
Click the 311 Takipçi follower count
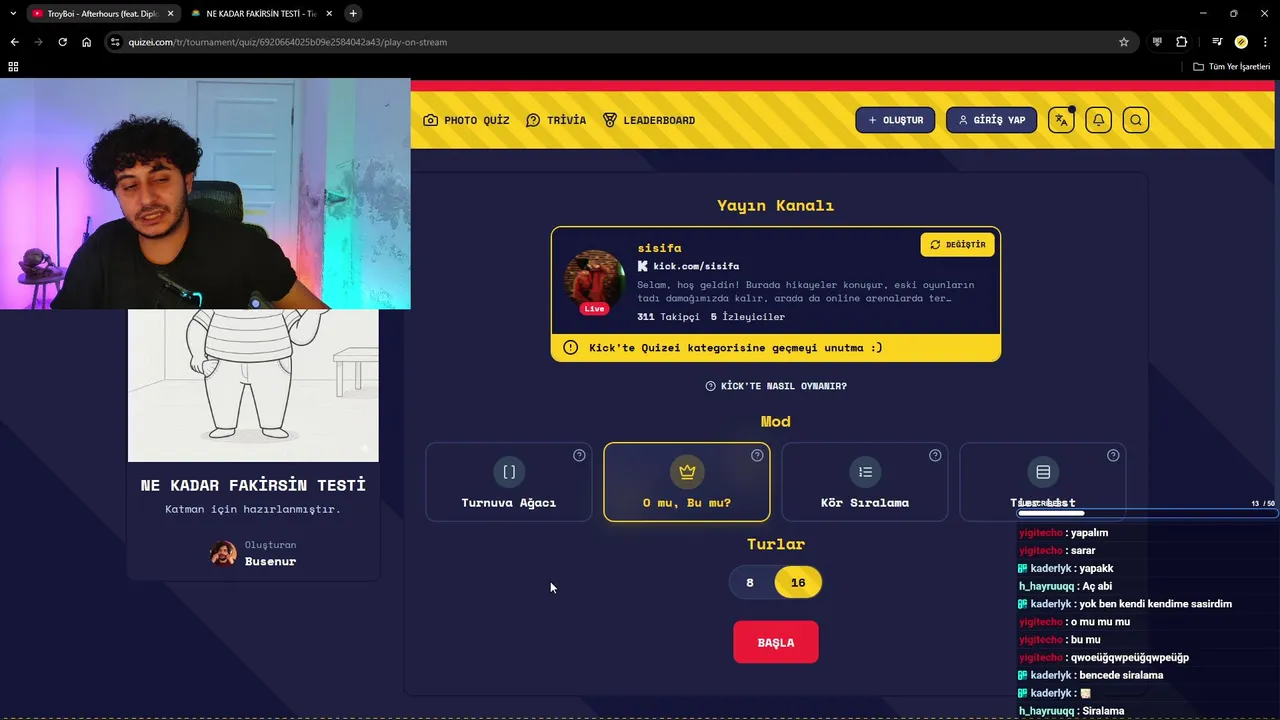point(667,317)
